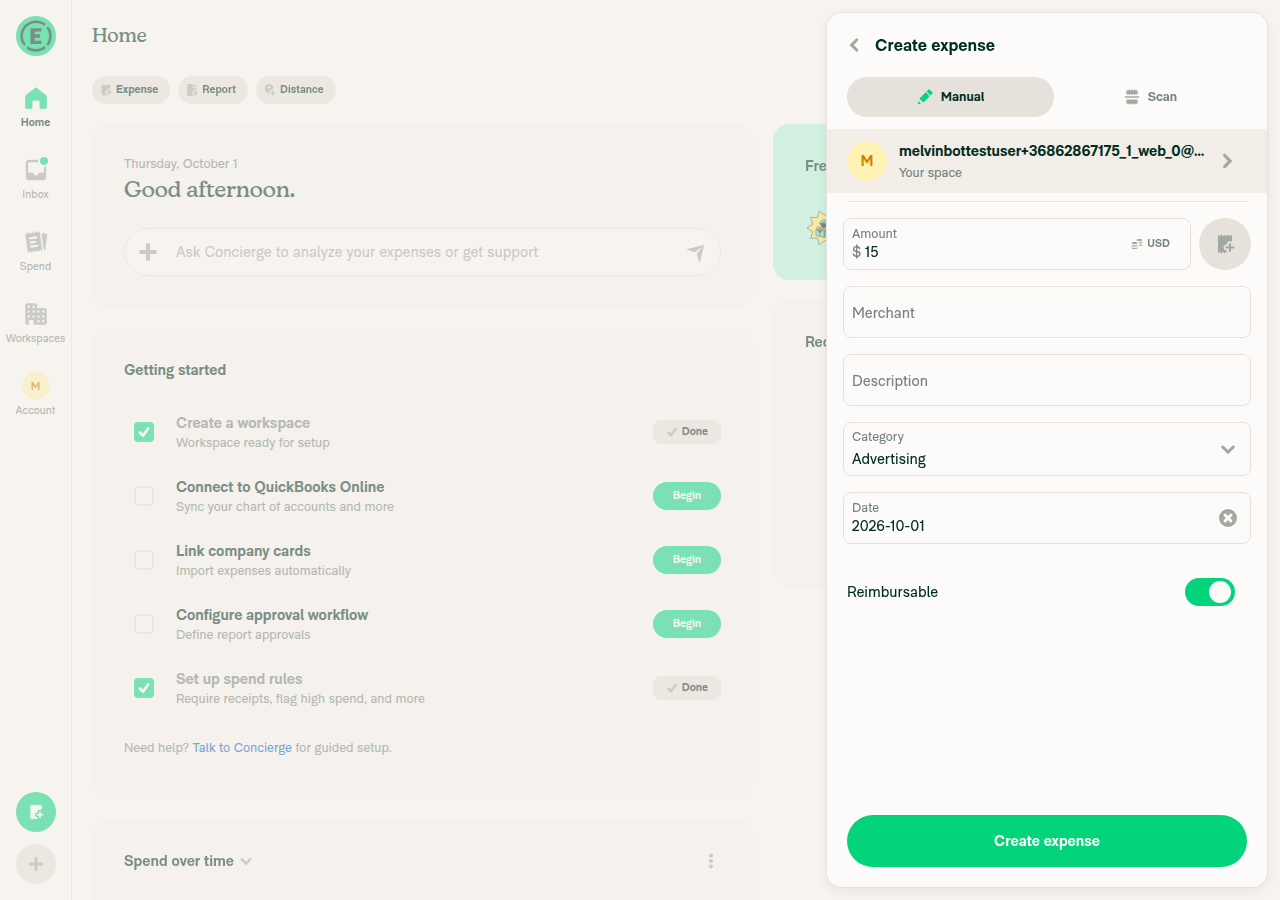Click the Ask Concierge input box

(422, 252)
